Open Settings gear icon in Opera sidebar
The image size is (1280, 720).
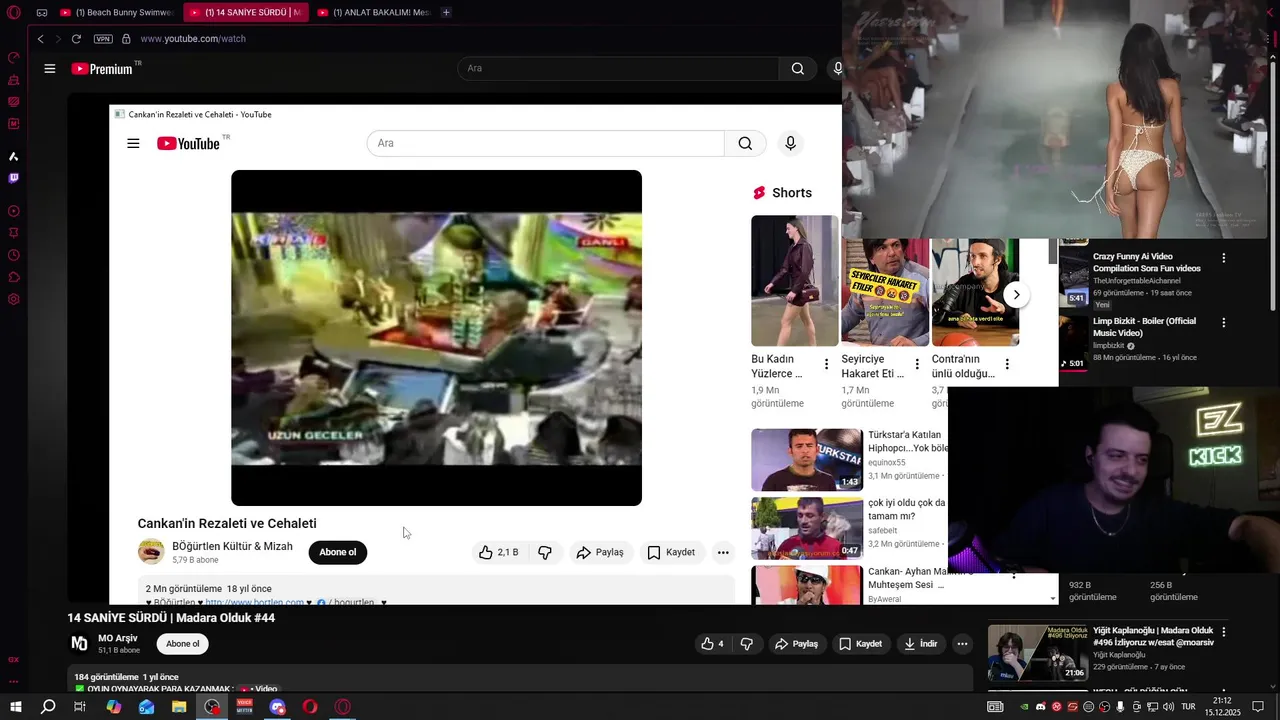coord(13,299)
